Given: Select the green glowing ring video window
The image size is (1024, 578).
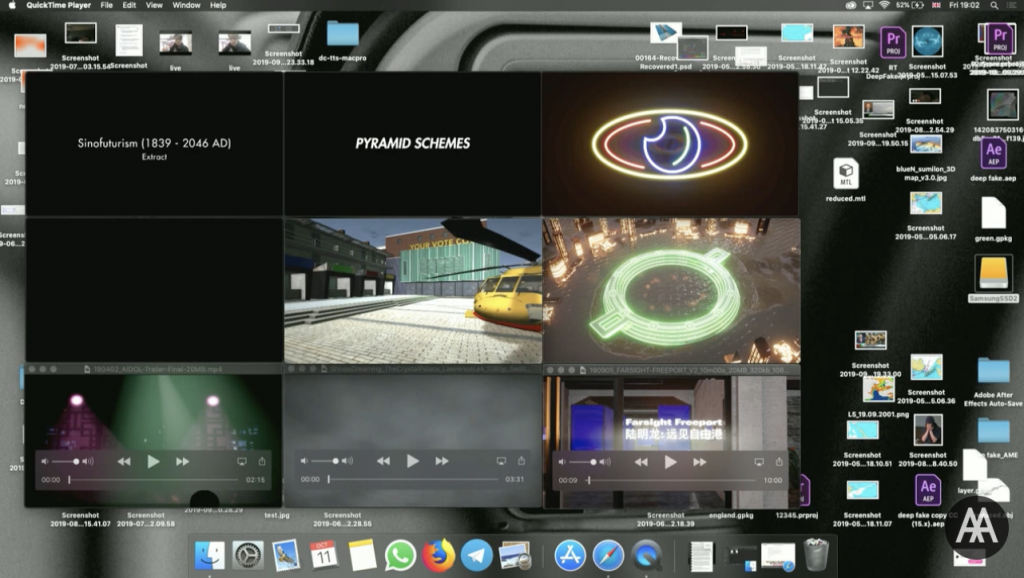Looking at the screenshot, I should pos(671,291).
